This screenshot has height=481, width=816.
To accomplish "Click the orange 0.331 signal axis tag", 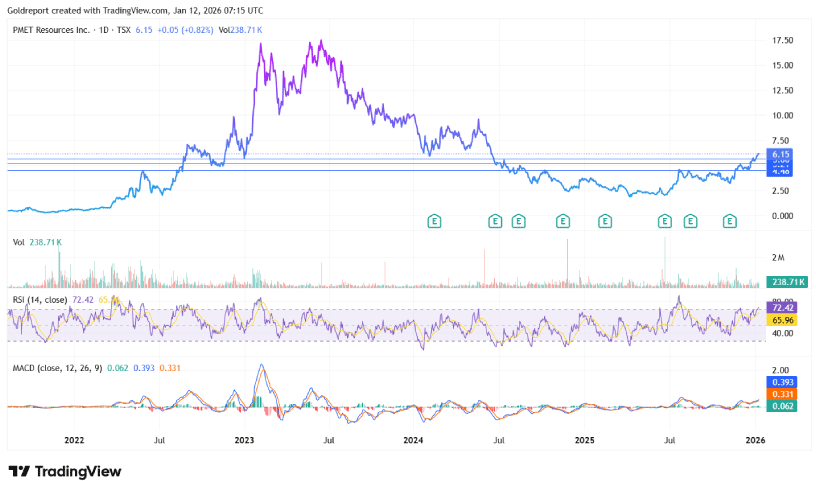I will pos(780,394).
